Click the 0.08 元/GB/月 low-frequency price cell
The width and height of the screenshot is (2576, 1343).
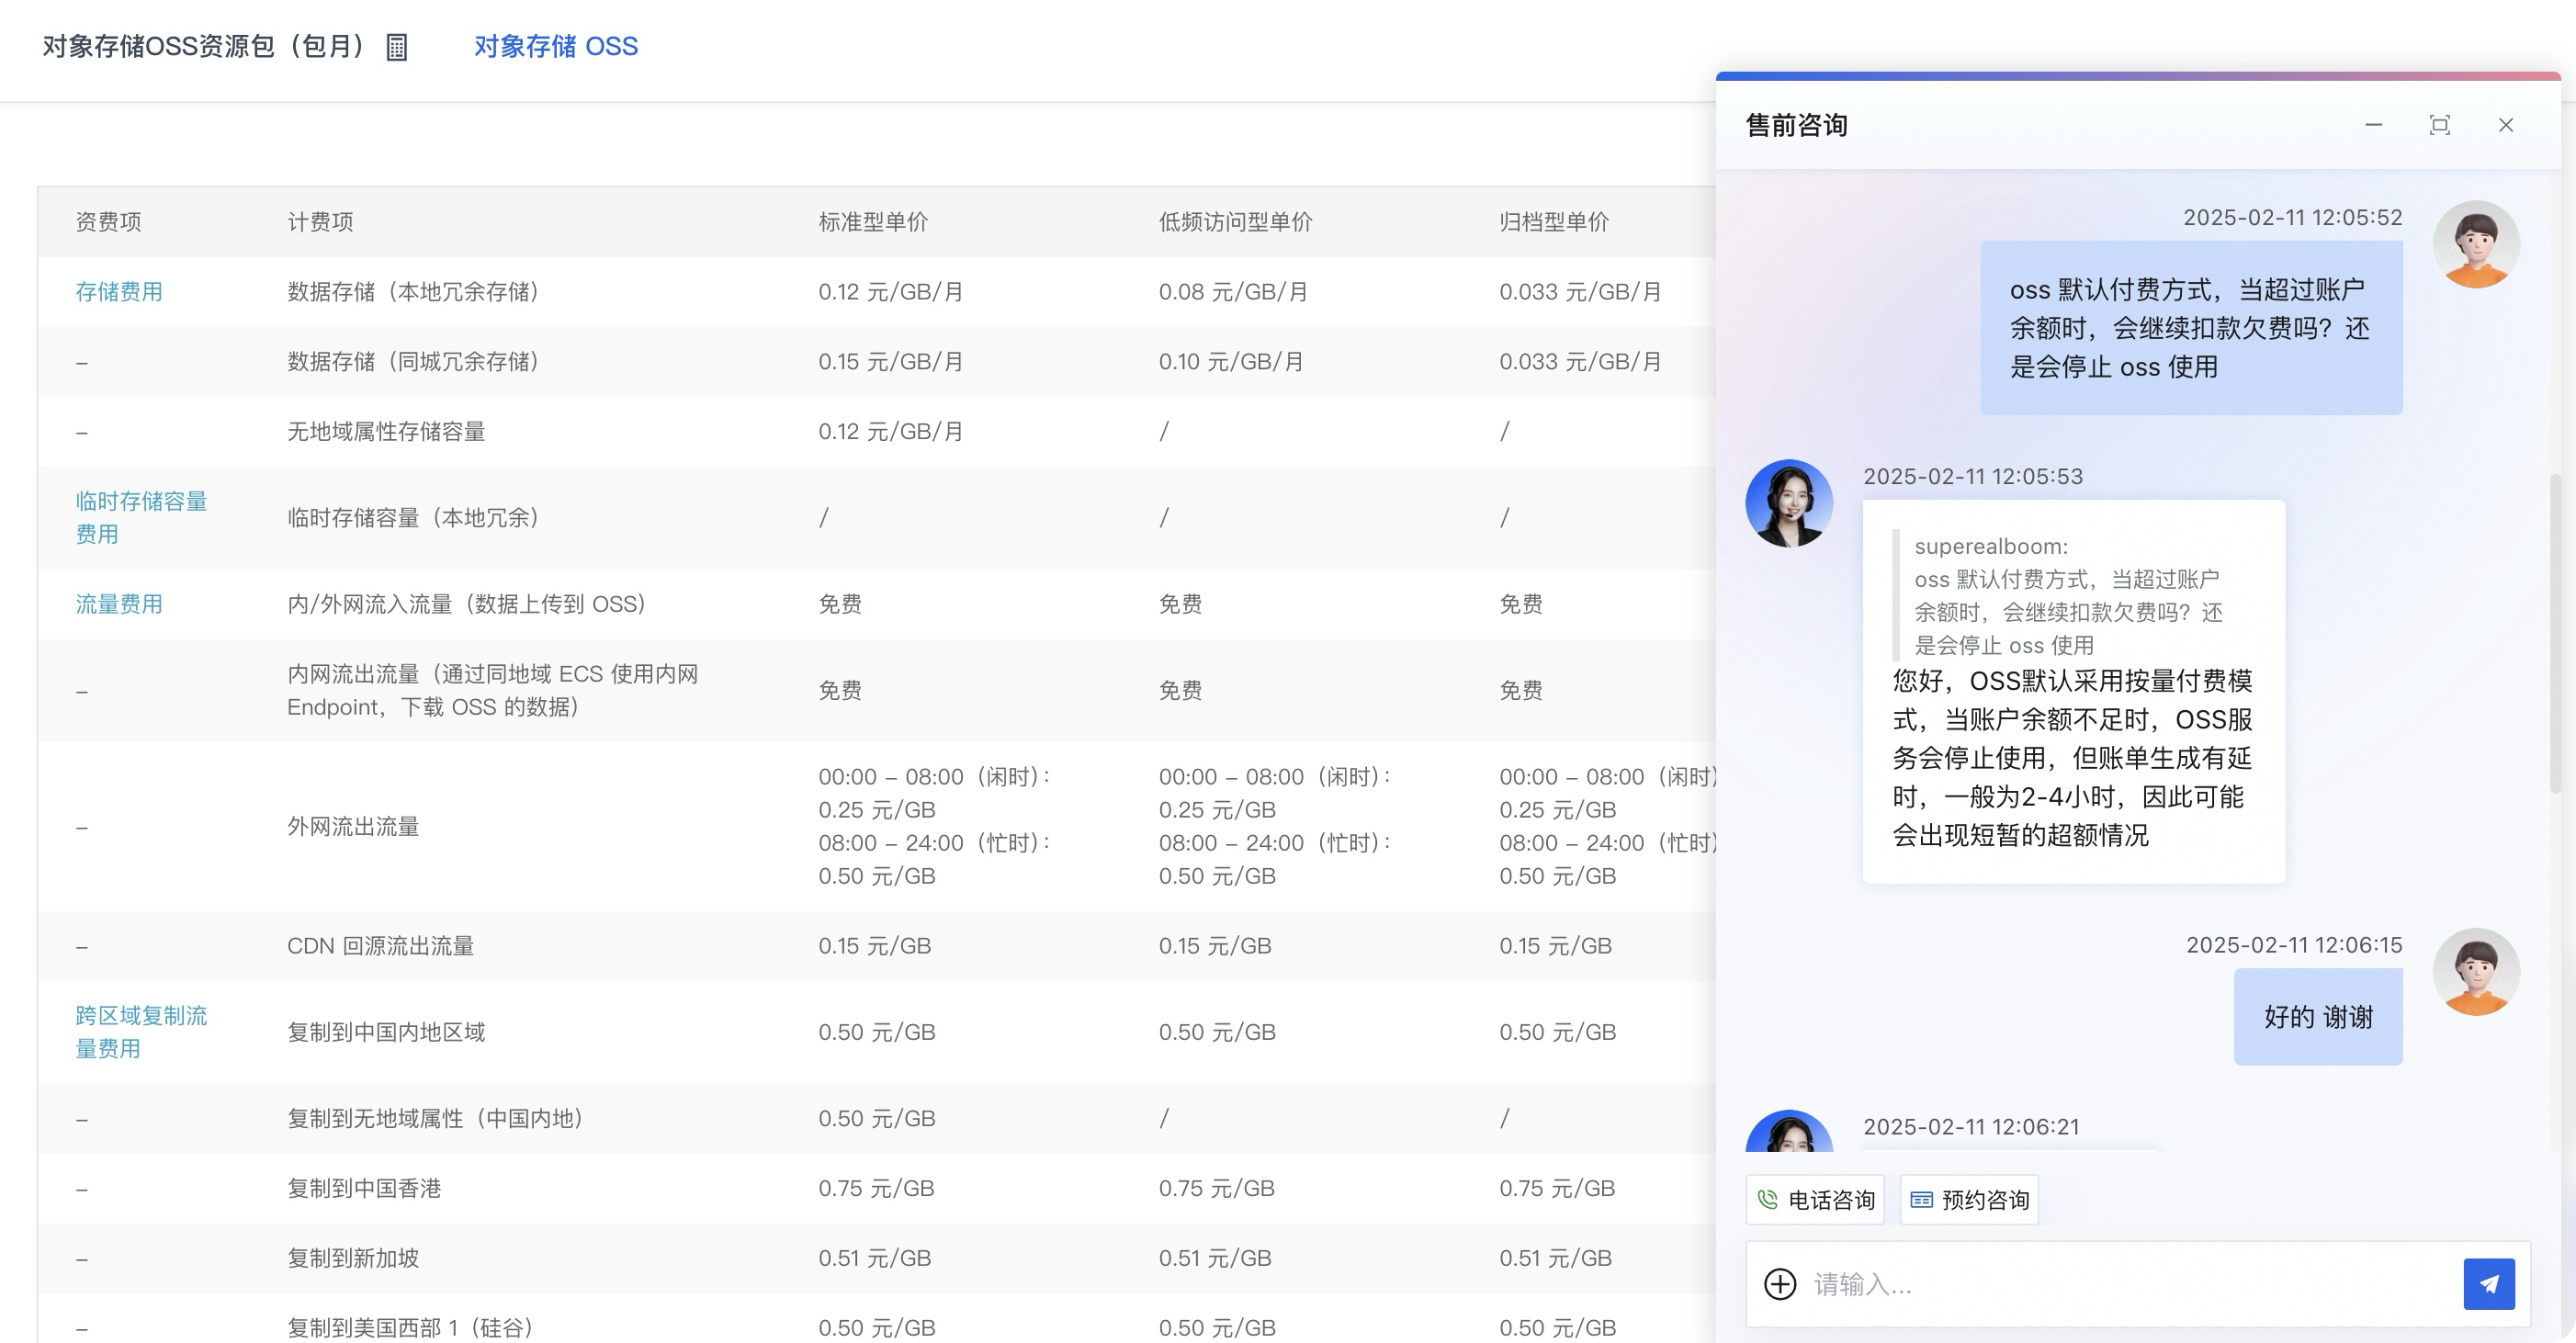coord(1233,291)
